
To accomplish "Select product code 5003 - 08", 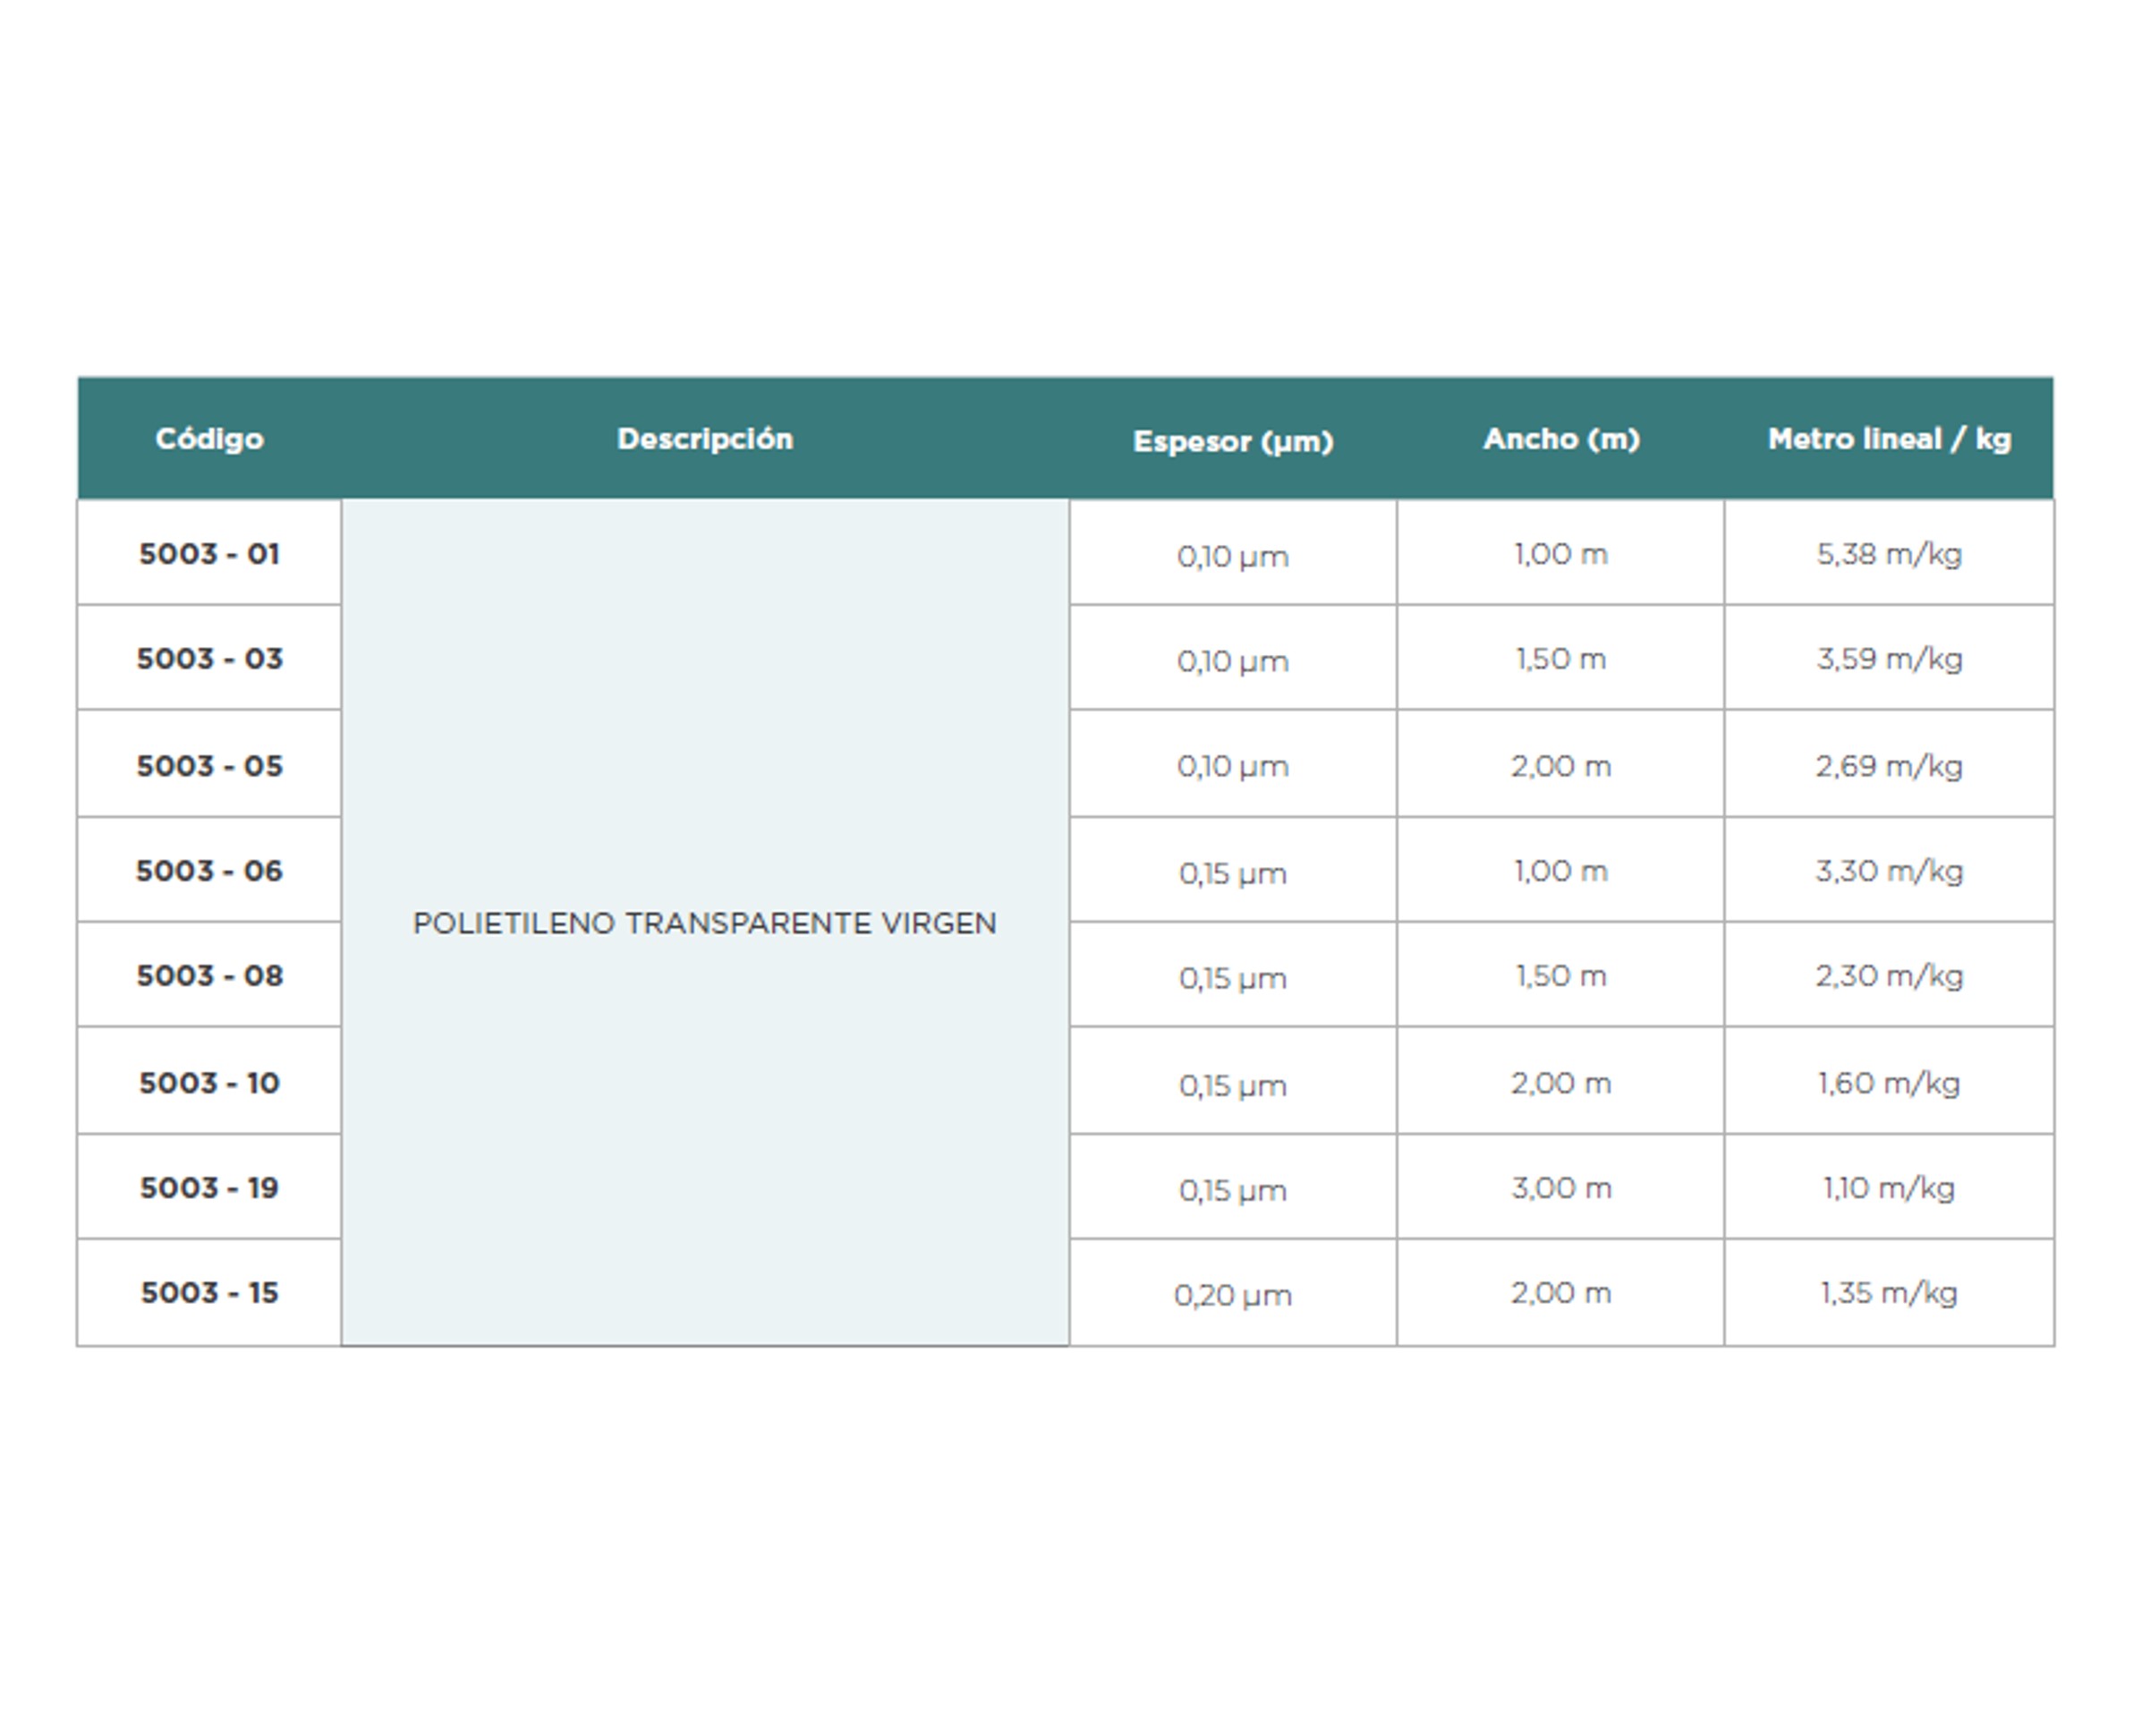I will [209, 975].
